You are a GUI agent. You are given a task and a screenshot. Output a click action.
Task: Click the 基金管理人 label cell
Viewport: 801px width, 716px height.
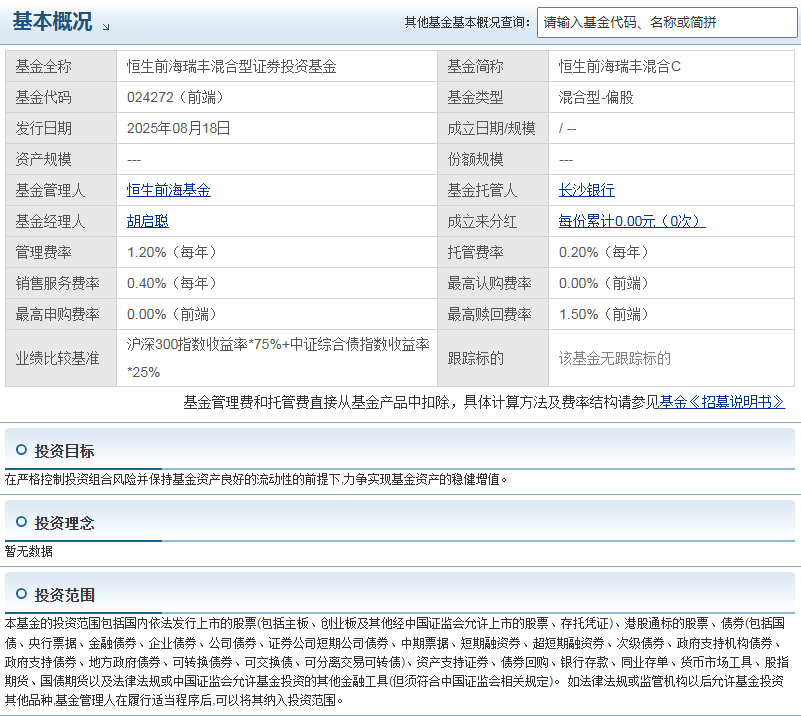point(61,190)
